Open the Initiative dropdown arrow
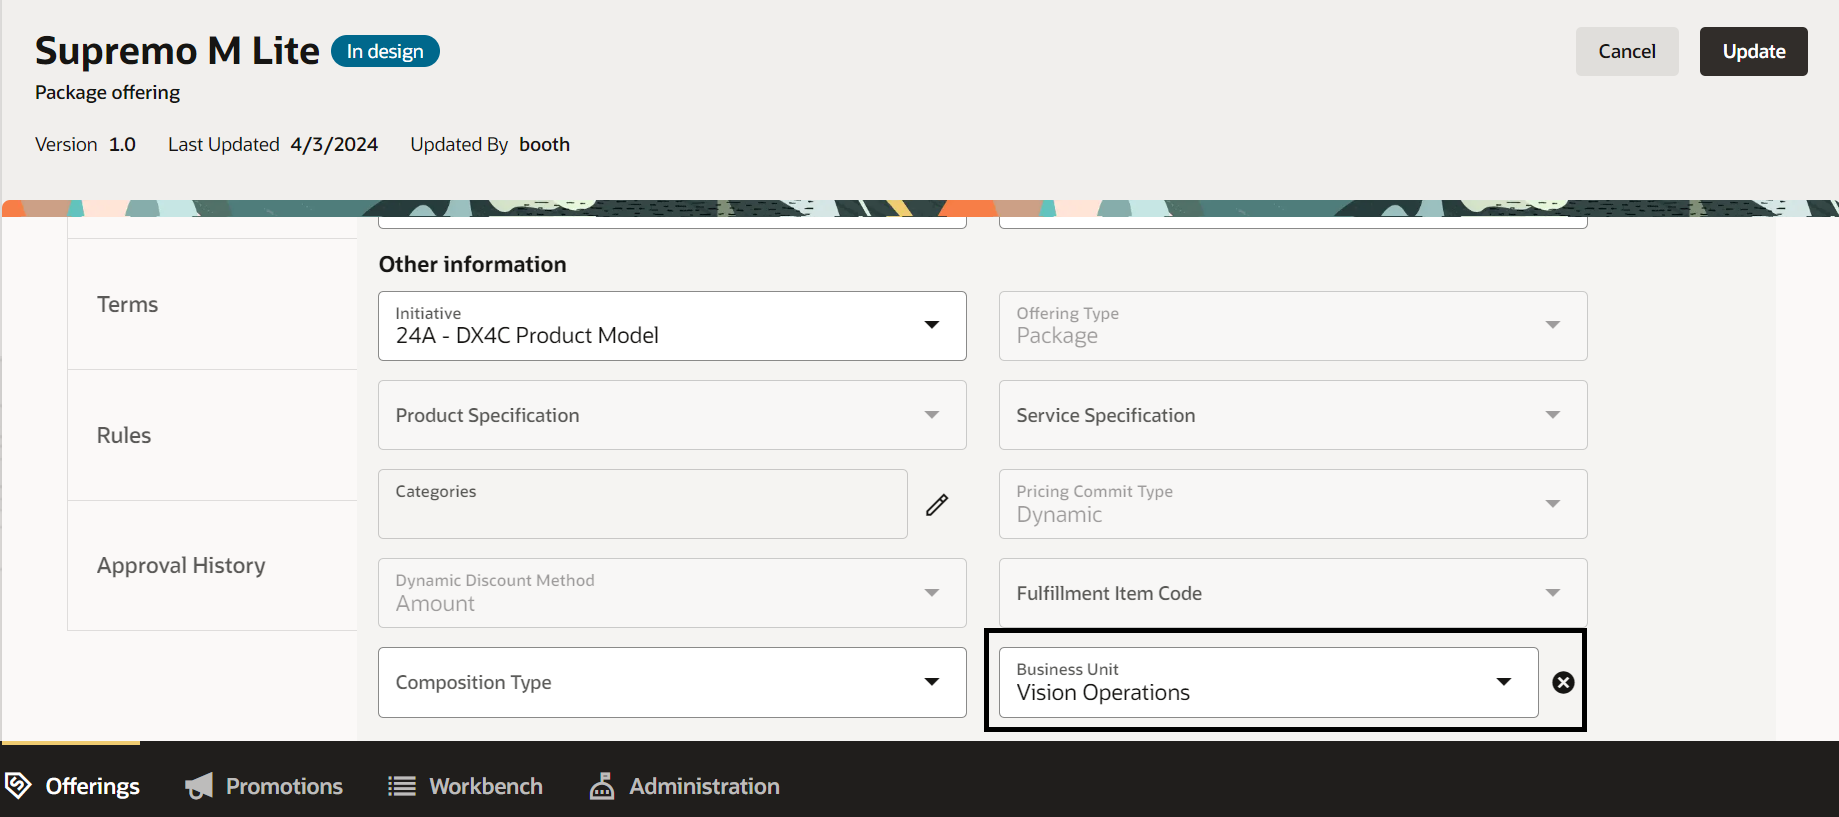This screenshot has height=817, width=1839. pyautogui.click(x=932, y=325)
